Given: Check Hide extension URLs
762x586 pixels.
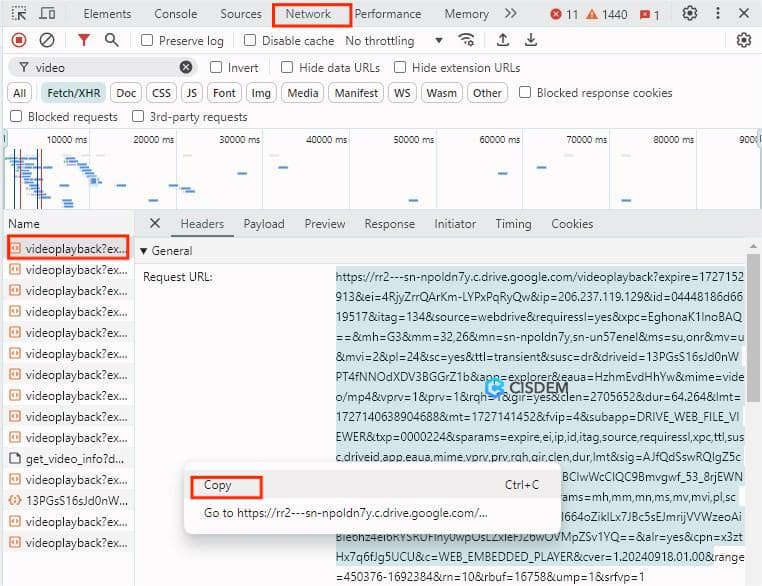Looking at the screenshot, I should pyautogui.click(x=400, y=67).
